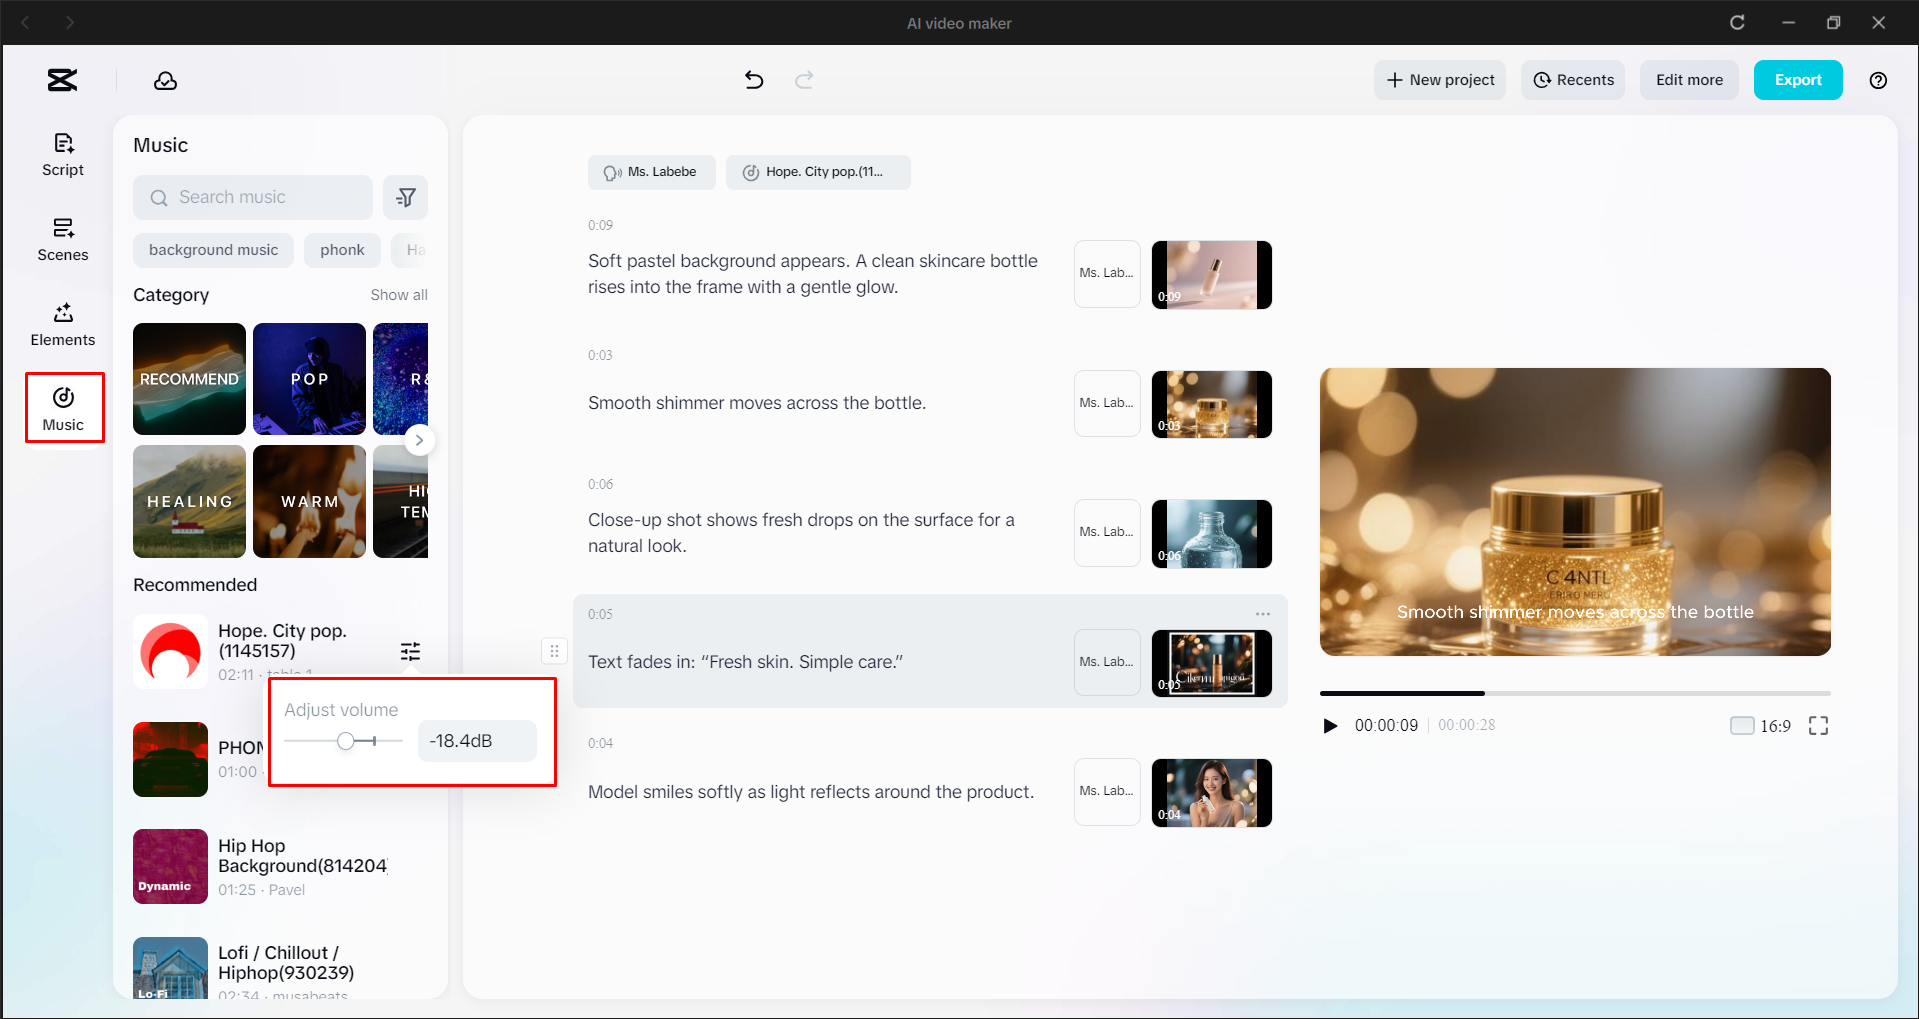This screenshot has width=1919, height=1019.
Task: Open the Edit more menu
Action: coord(1688,80)
